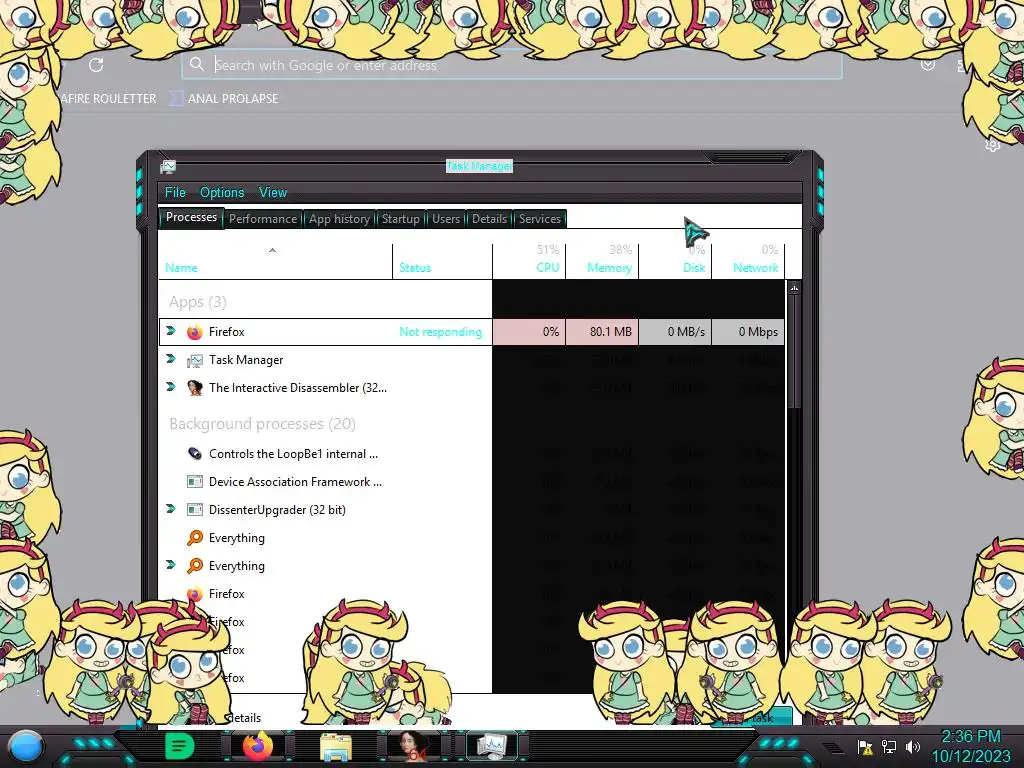Screen dimensions: 1024x768
Task: Click the Firefox 0% CPU cell
Action: (528, 332)
